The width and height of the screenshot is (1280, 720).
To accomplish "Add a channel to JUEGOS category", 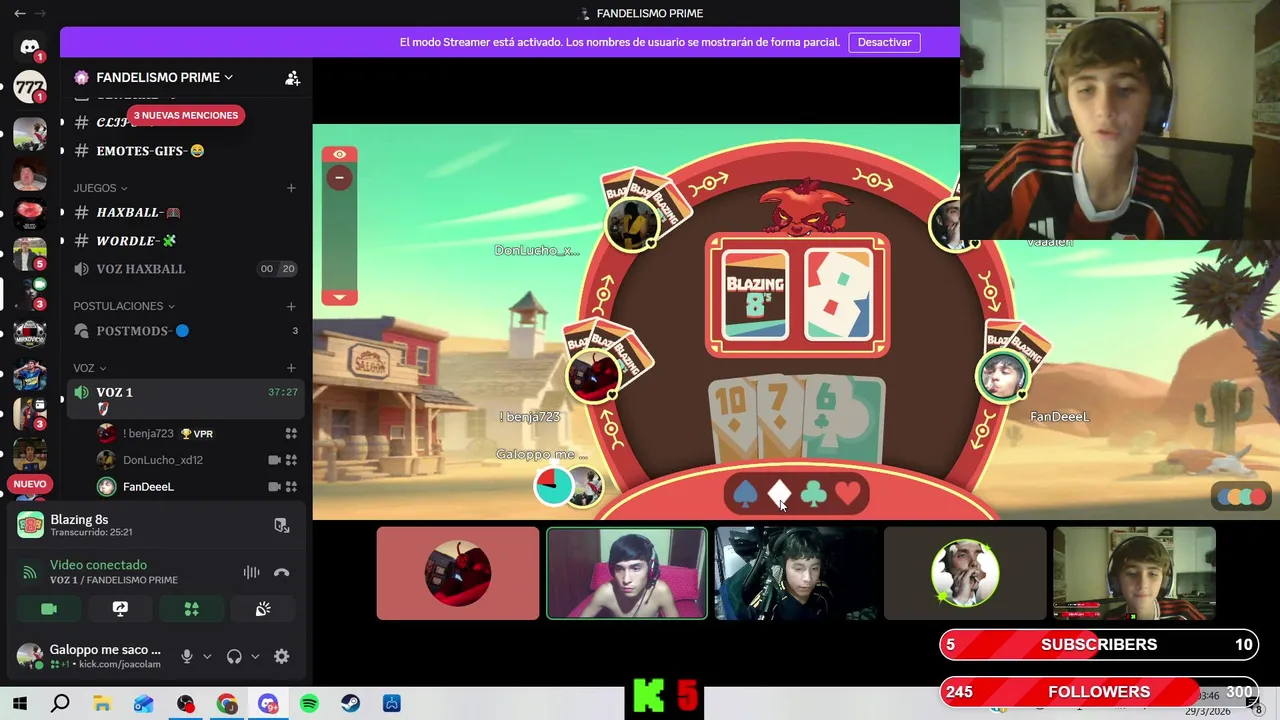I will tap(291, 188).
